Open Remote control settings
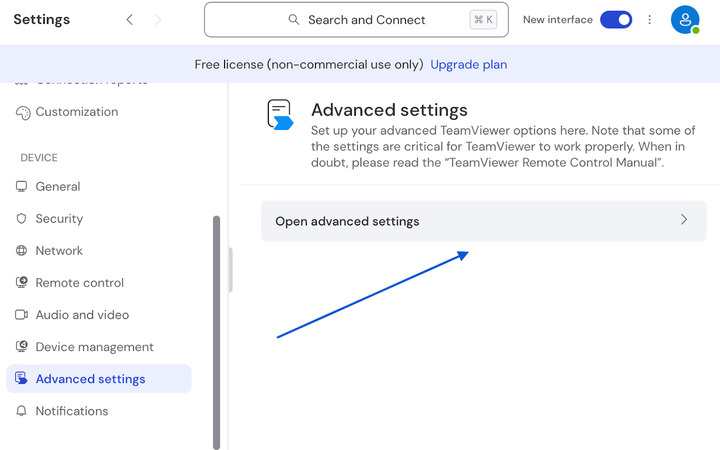The image size is (720, 450). (80, 282)
